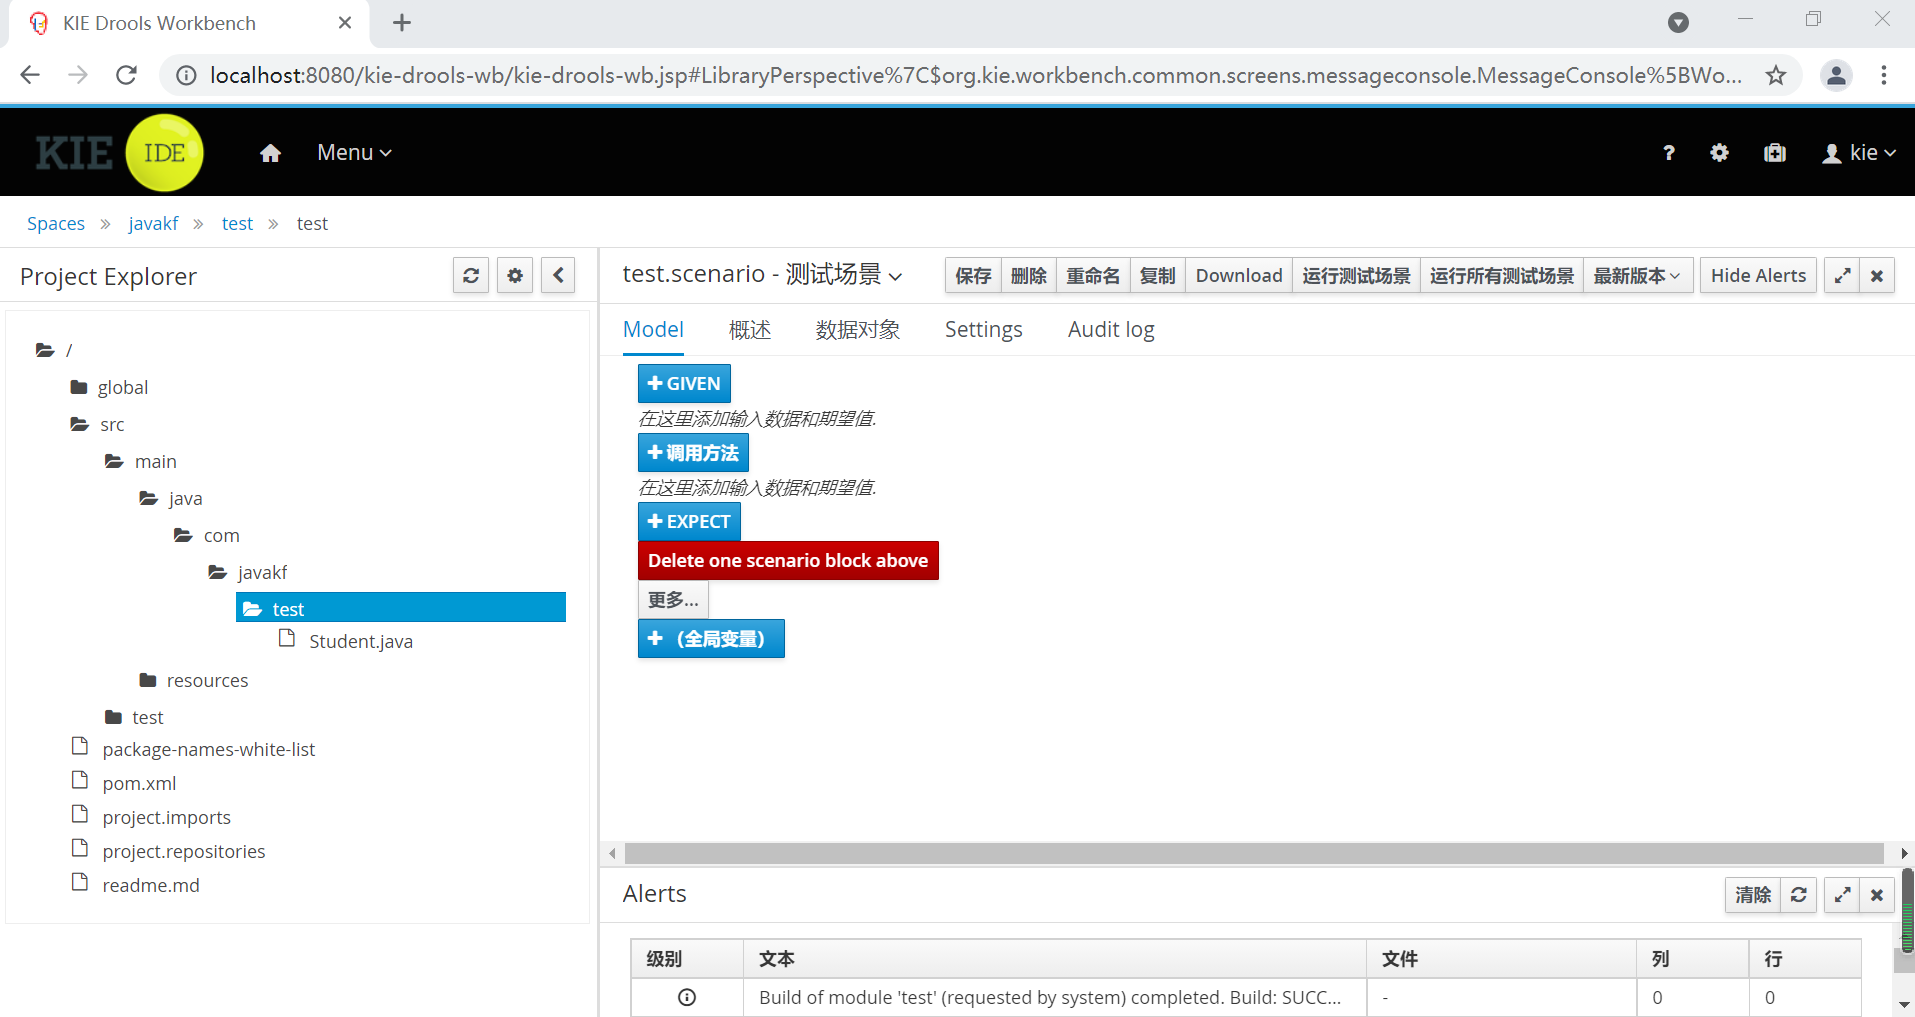Click the horizontal scrollbar right arrow

pyautogui.click(x=1903, y=853)
